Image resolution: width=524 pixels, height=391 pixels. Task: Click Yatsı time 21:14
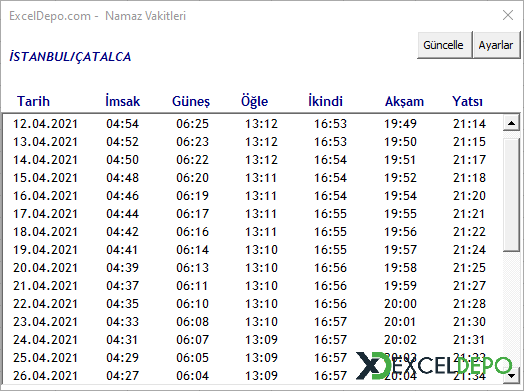click(x=470, y=124)
